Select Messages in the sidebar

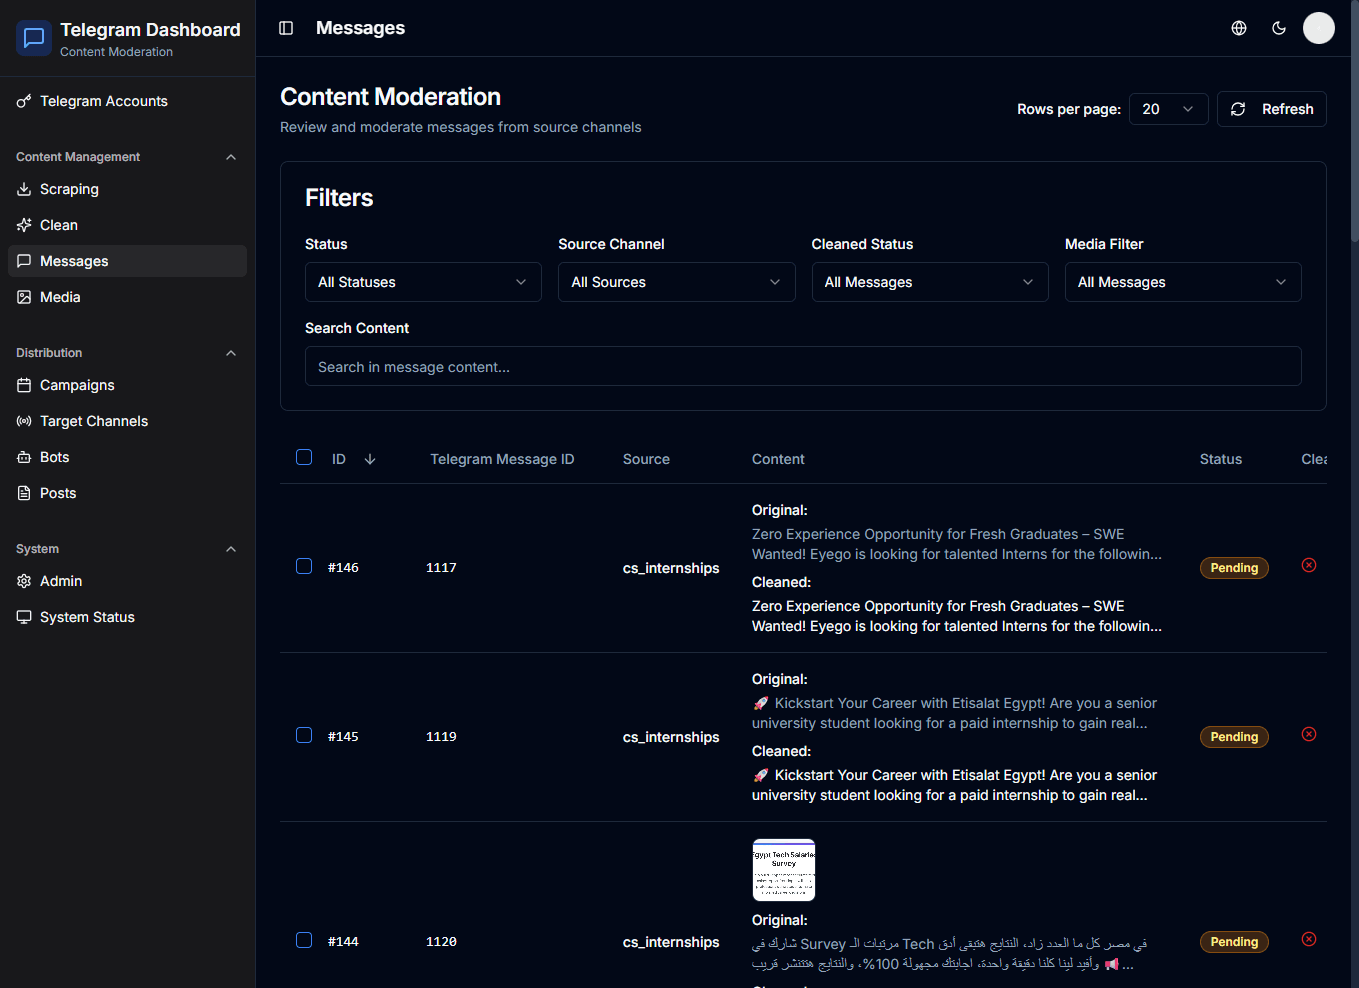128,261
